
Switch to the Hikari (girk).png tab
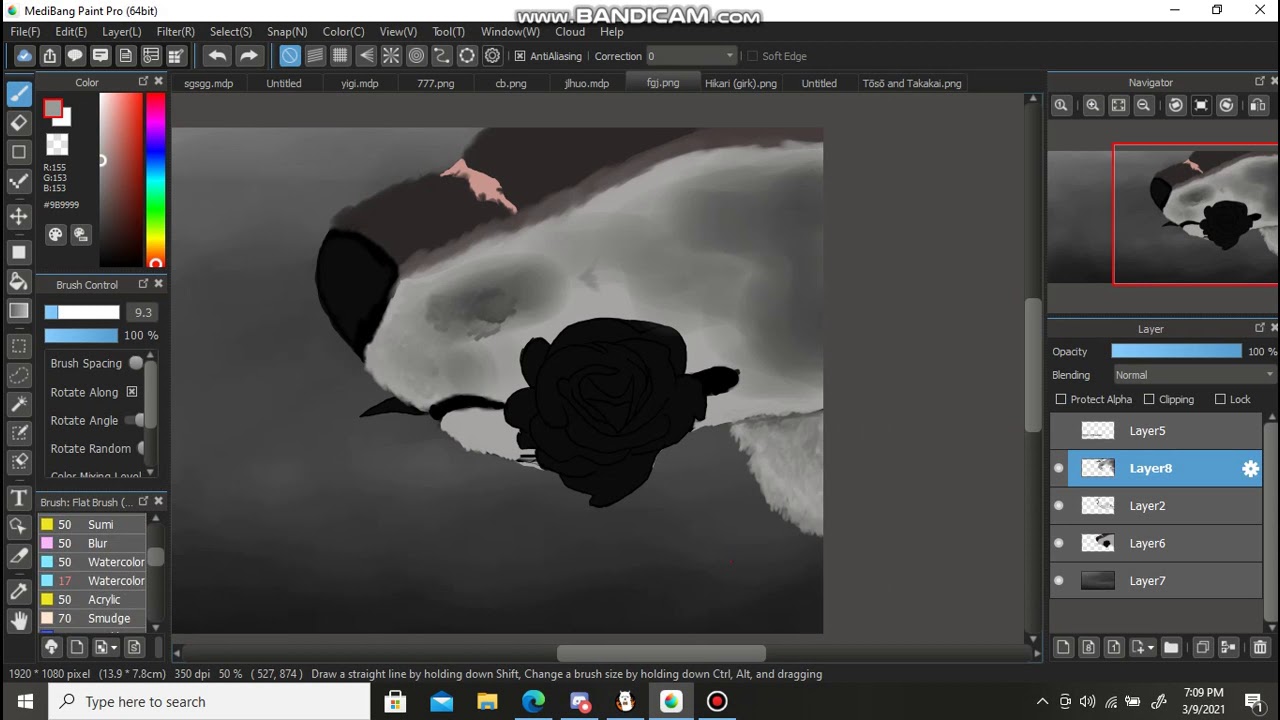pyautogui.click(x=741, y=83)
